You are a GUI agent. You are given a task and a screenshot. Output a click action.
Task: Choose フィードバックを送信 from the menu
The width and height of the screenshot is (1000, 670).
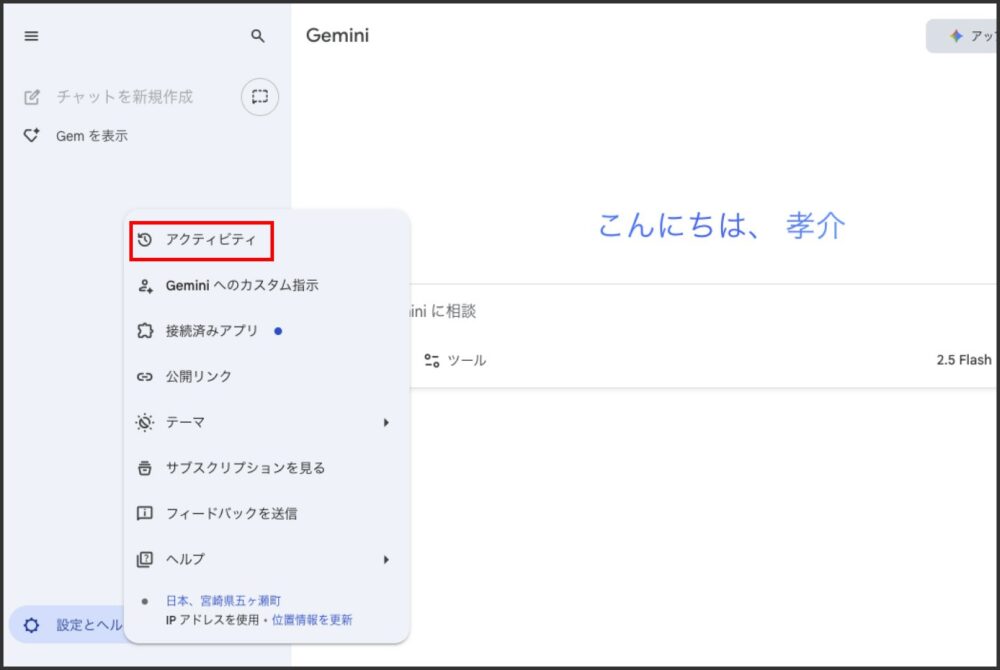point(231,514)
